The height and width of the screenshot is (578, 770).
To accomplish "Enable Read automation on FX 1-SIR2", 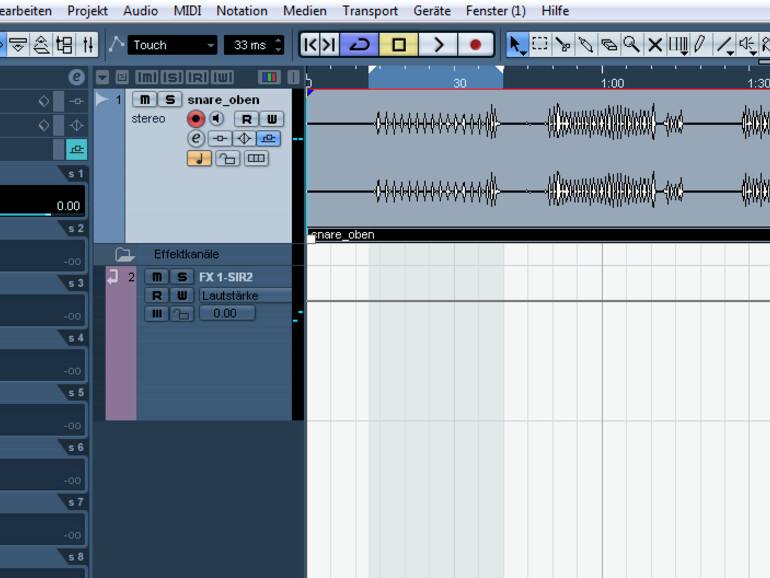I will [157, 295].
